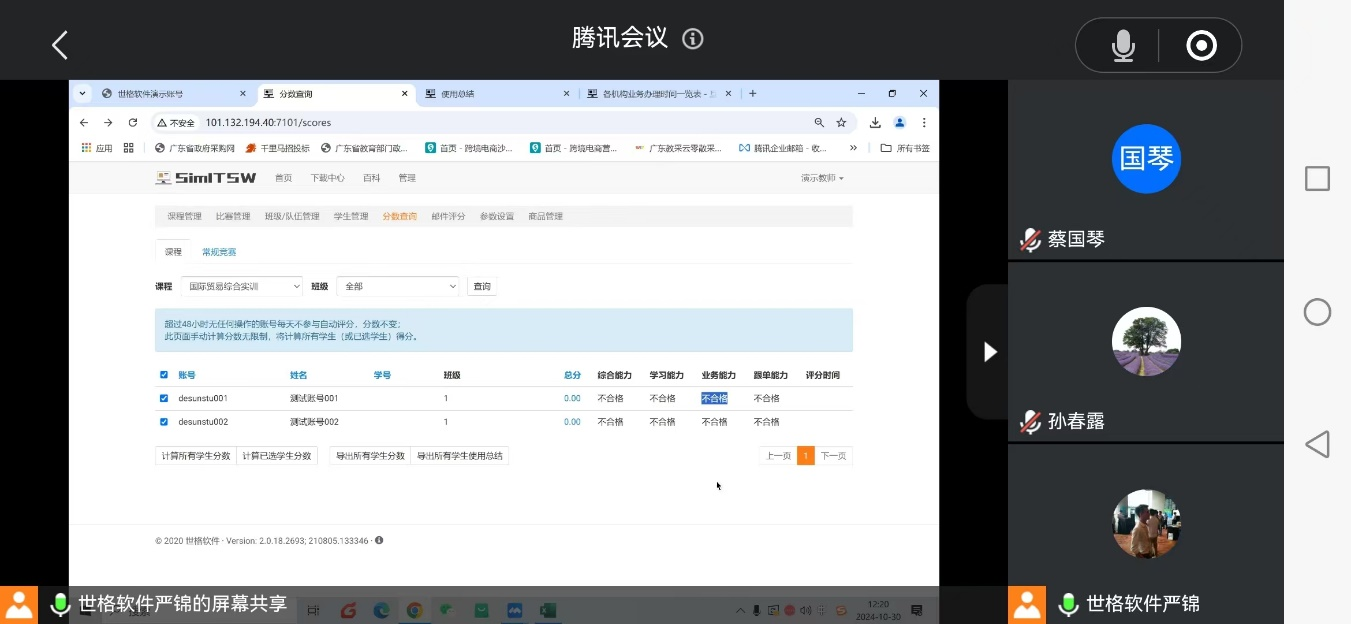Image resolution: width=1351 pixels, height=624 pixels.
Task: Click the browser reload icon
Action: (x=132, y=123)
